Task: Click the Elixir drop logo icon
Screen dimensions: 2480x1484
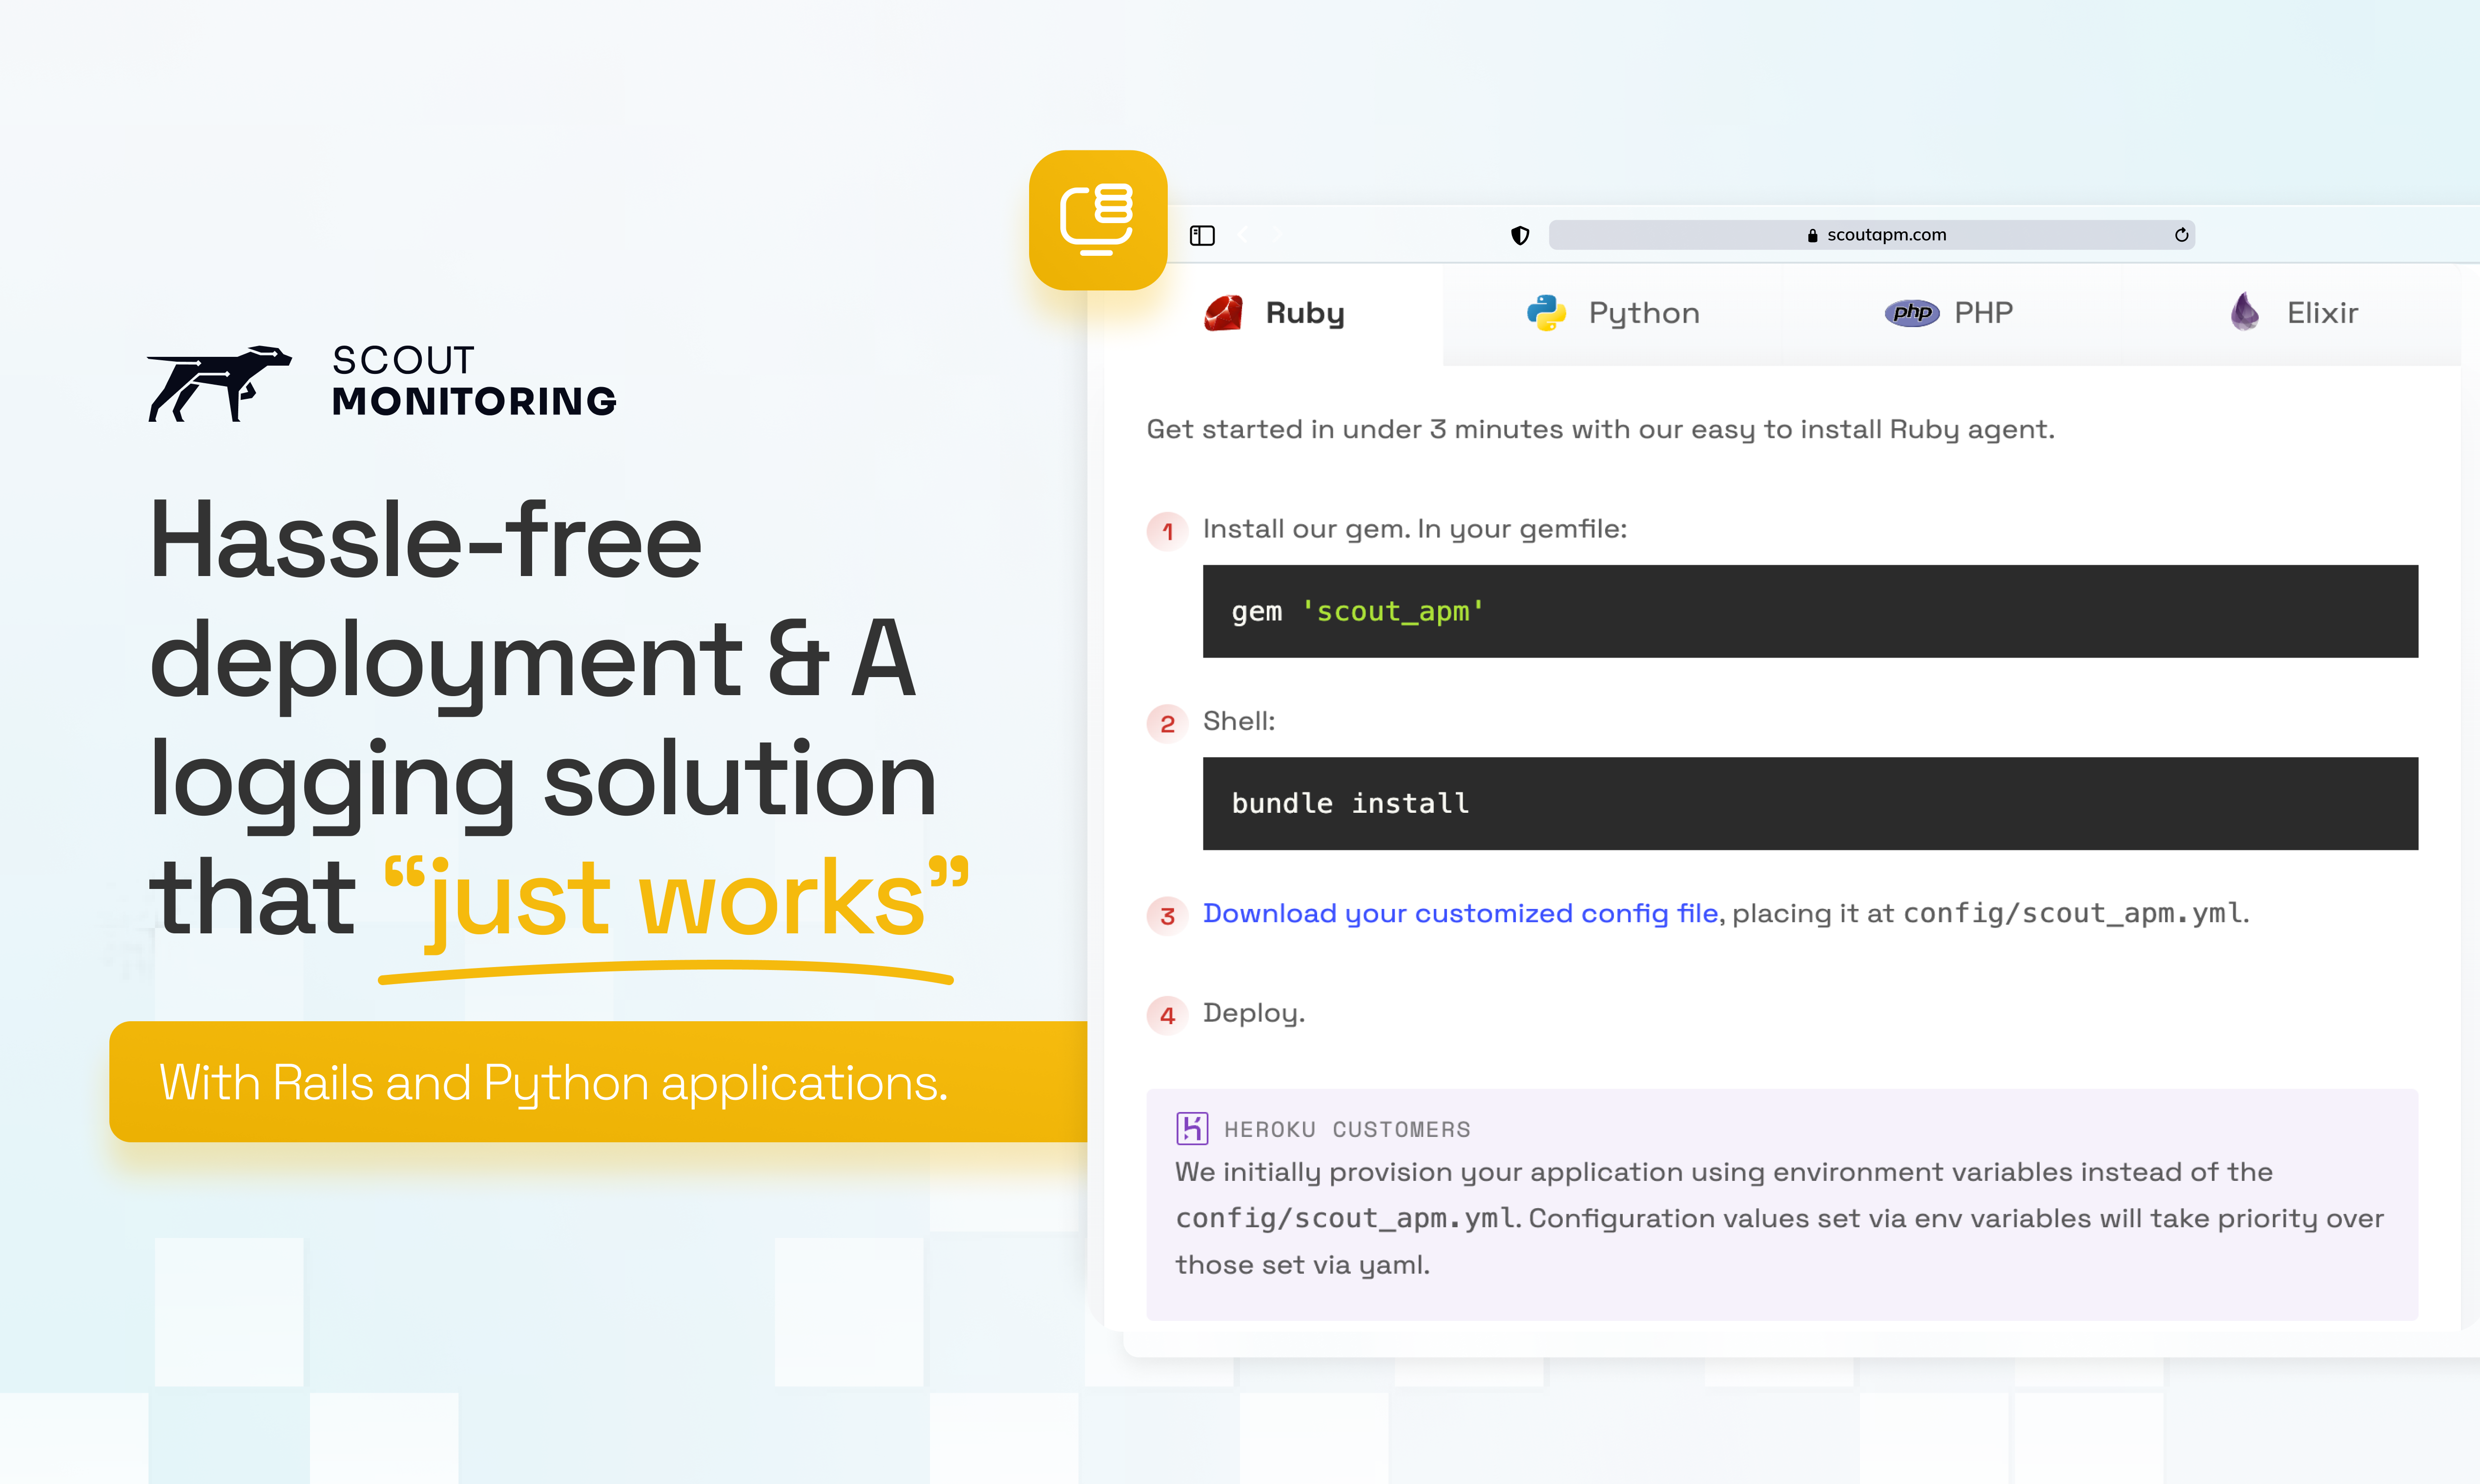Action: [x=2245, y=312]
